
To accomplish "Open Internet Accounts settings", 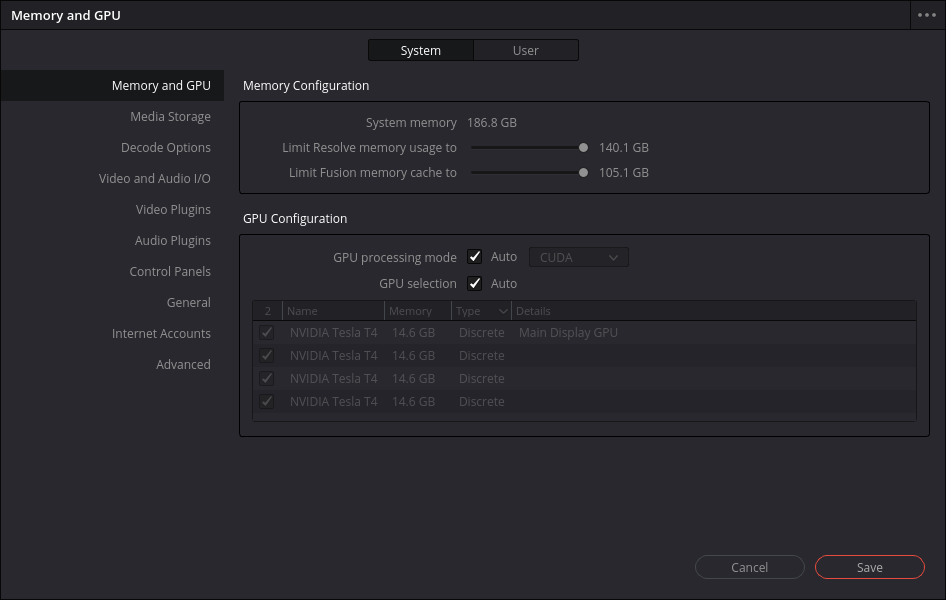I will coord(161,333).
